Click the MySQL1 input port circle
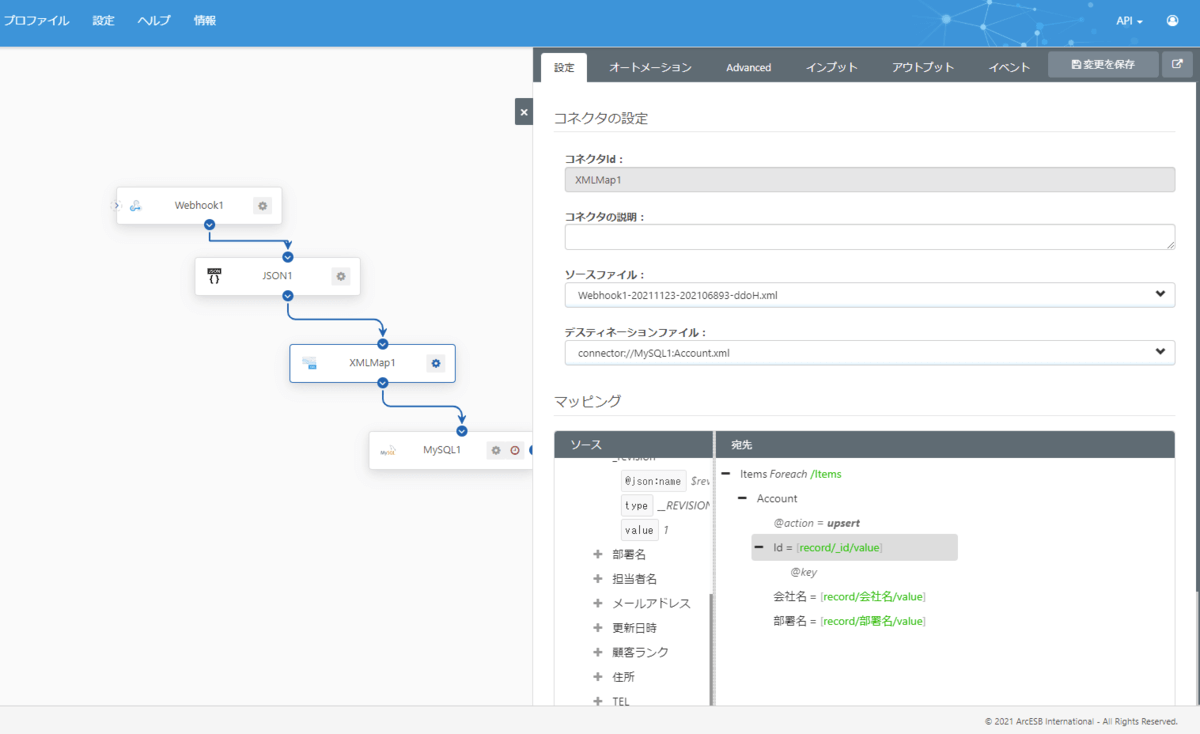Image resolution: width=1200 pixels, height=734 pixels. 462,431
